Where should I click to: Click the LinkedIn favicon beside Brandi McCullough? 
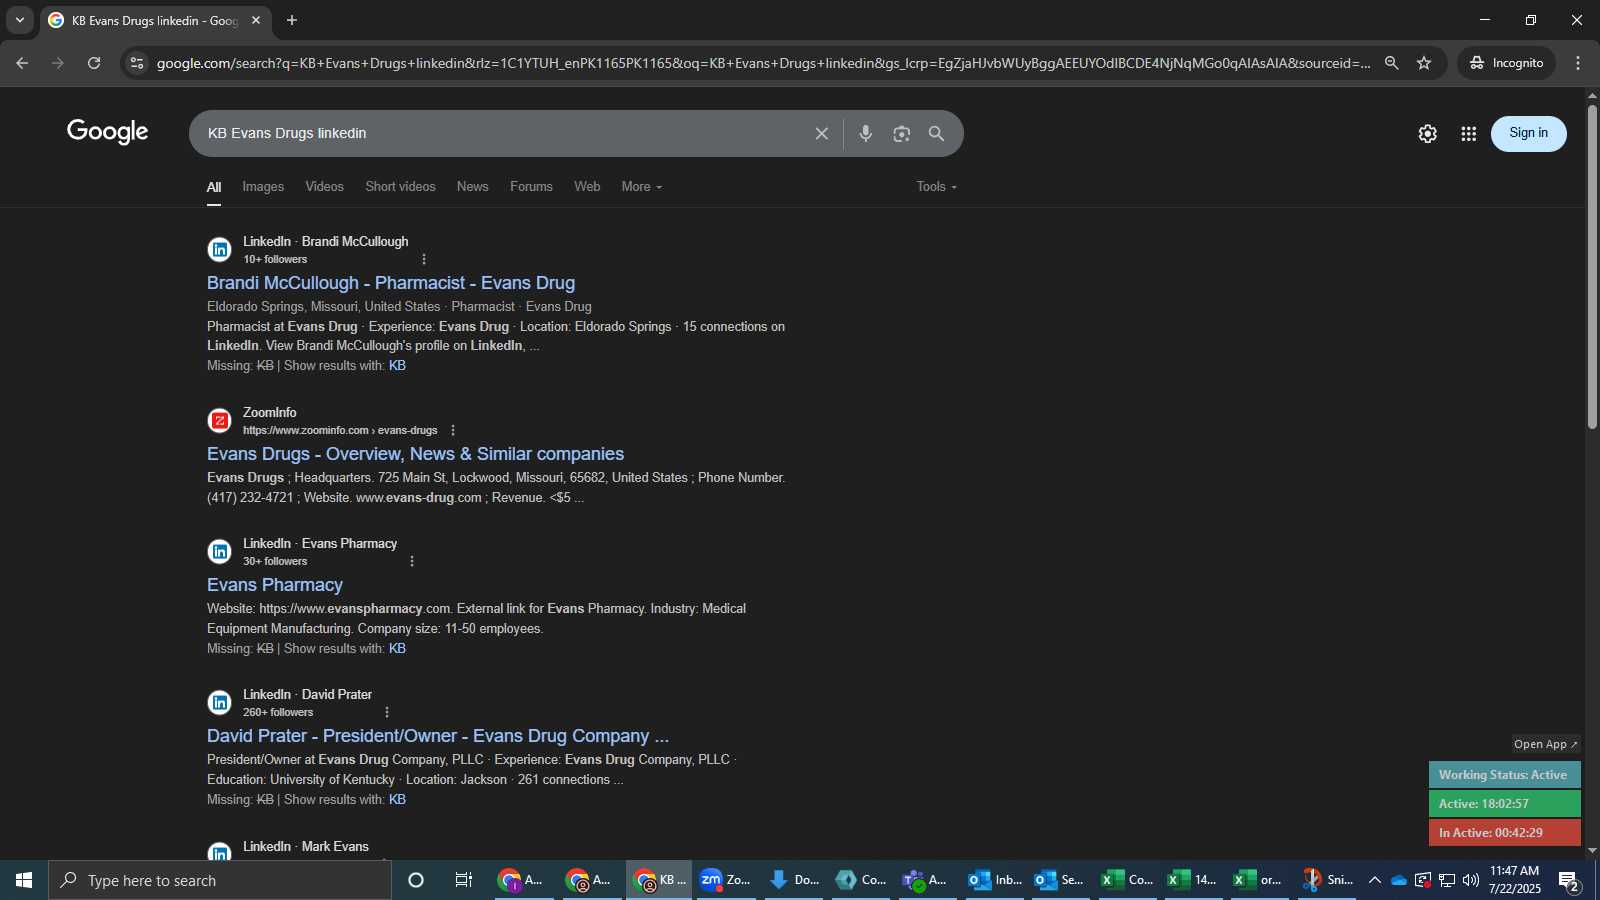click(219, 249)
